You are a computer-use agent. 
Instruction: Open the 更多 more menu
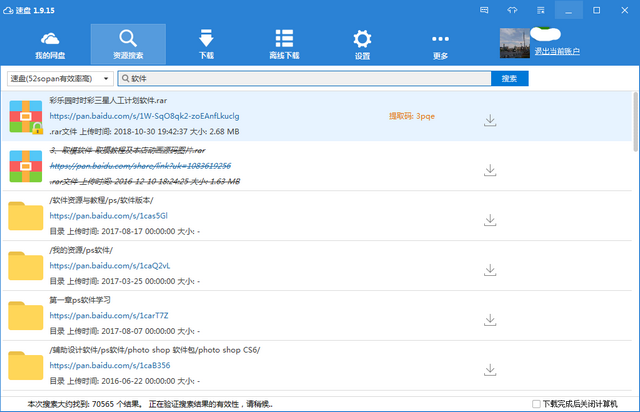coord(440,45)
